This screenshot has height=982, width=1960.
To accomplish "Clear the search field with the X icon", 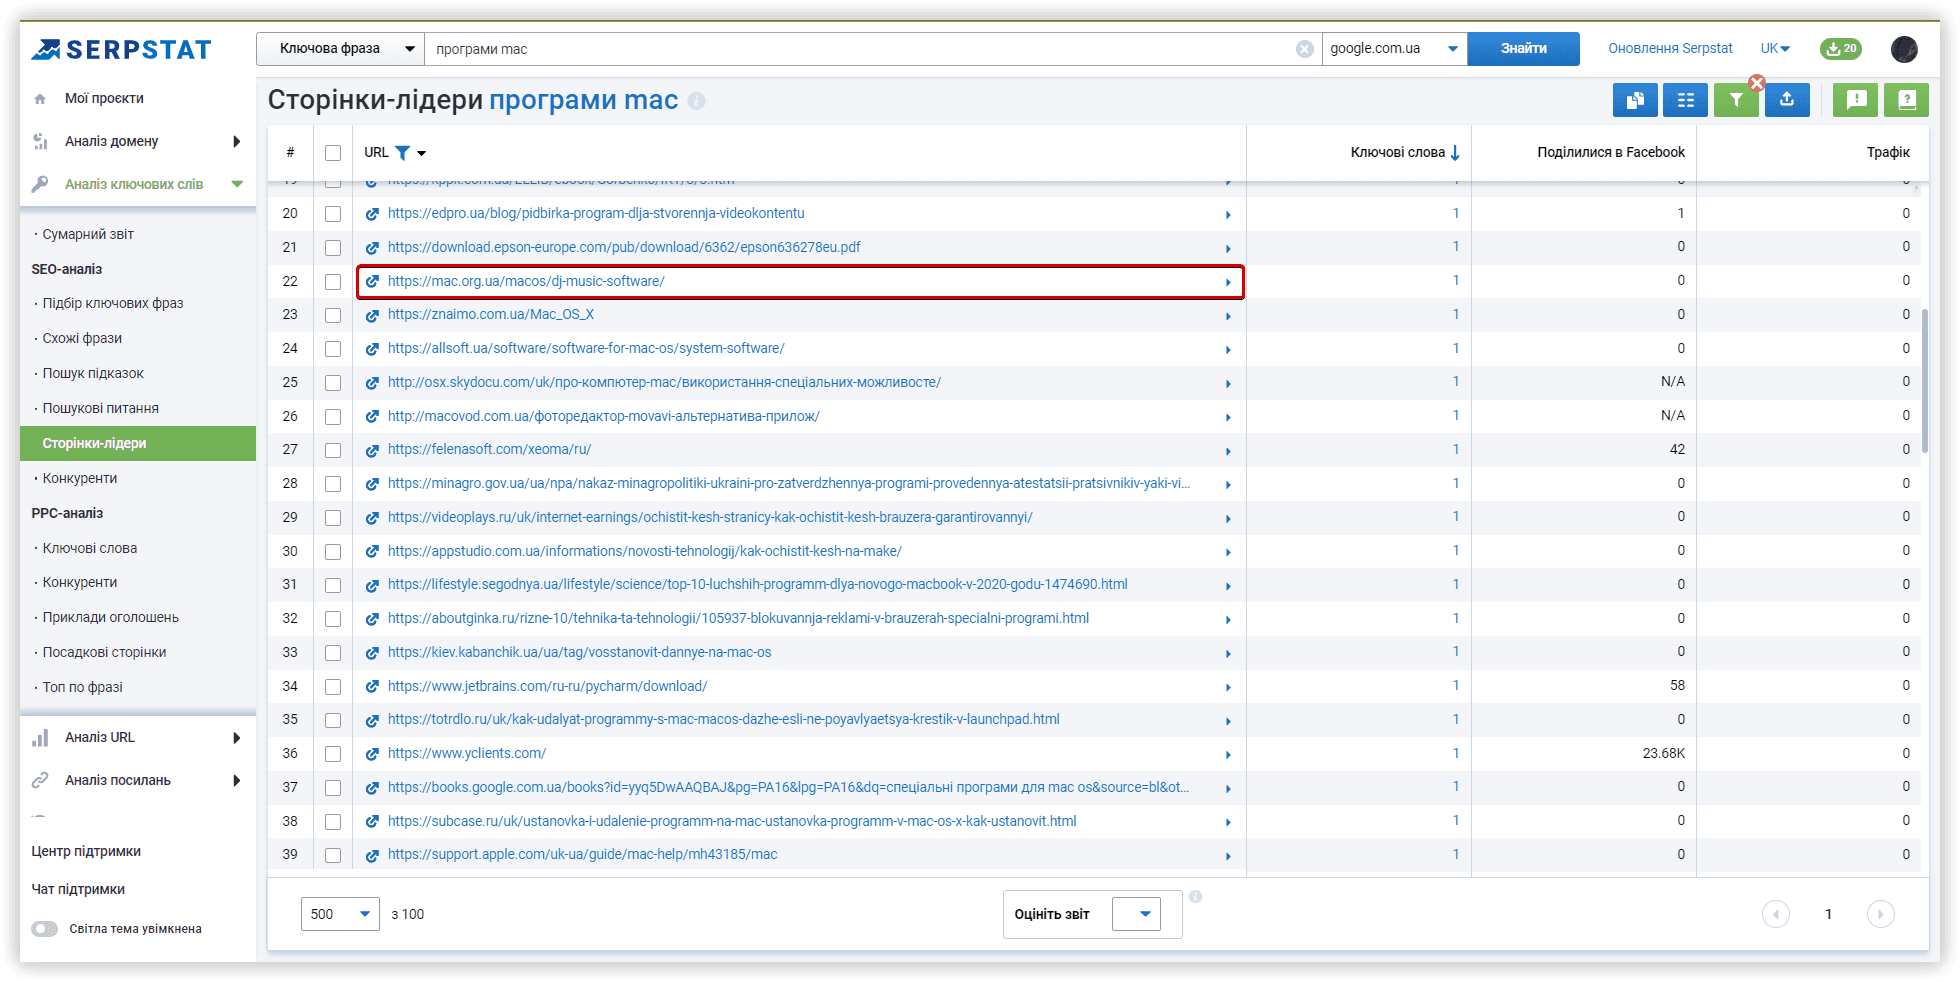I will (1304, 49).
